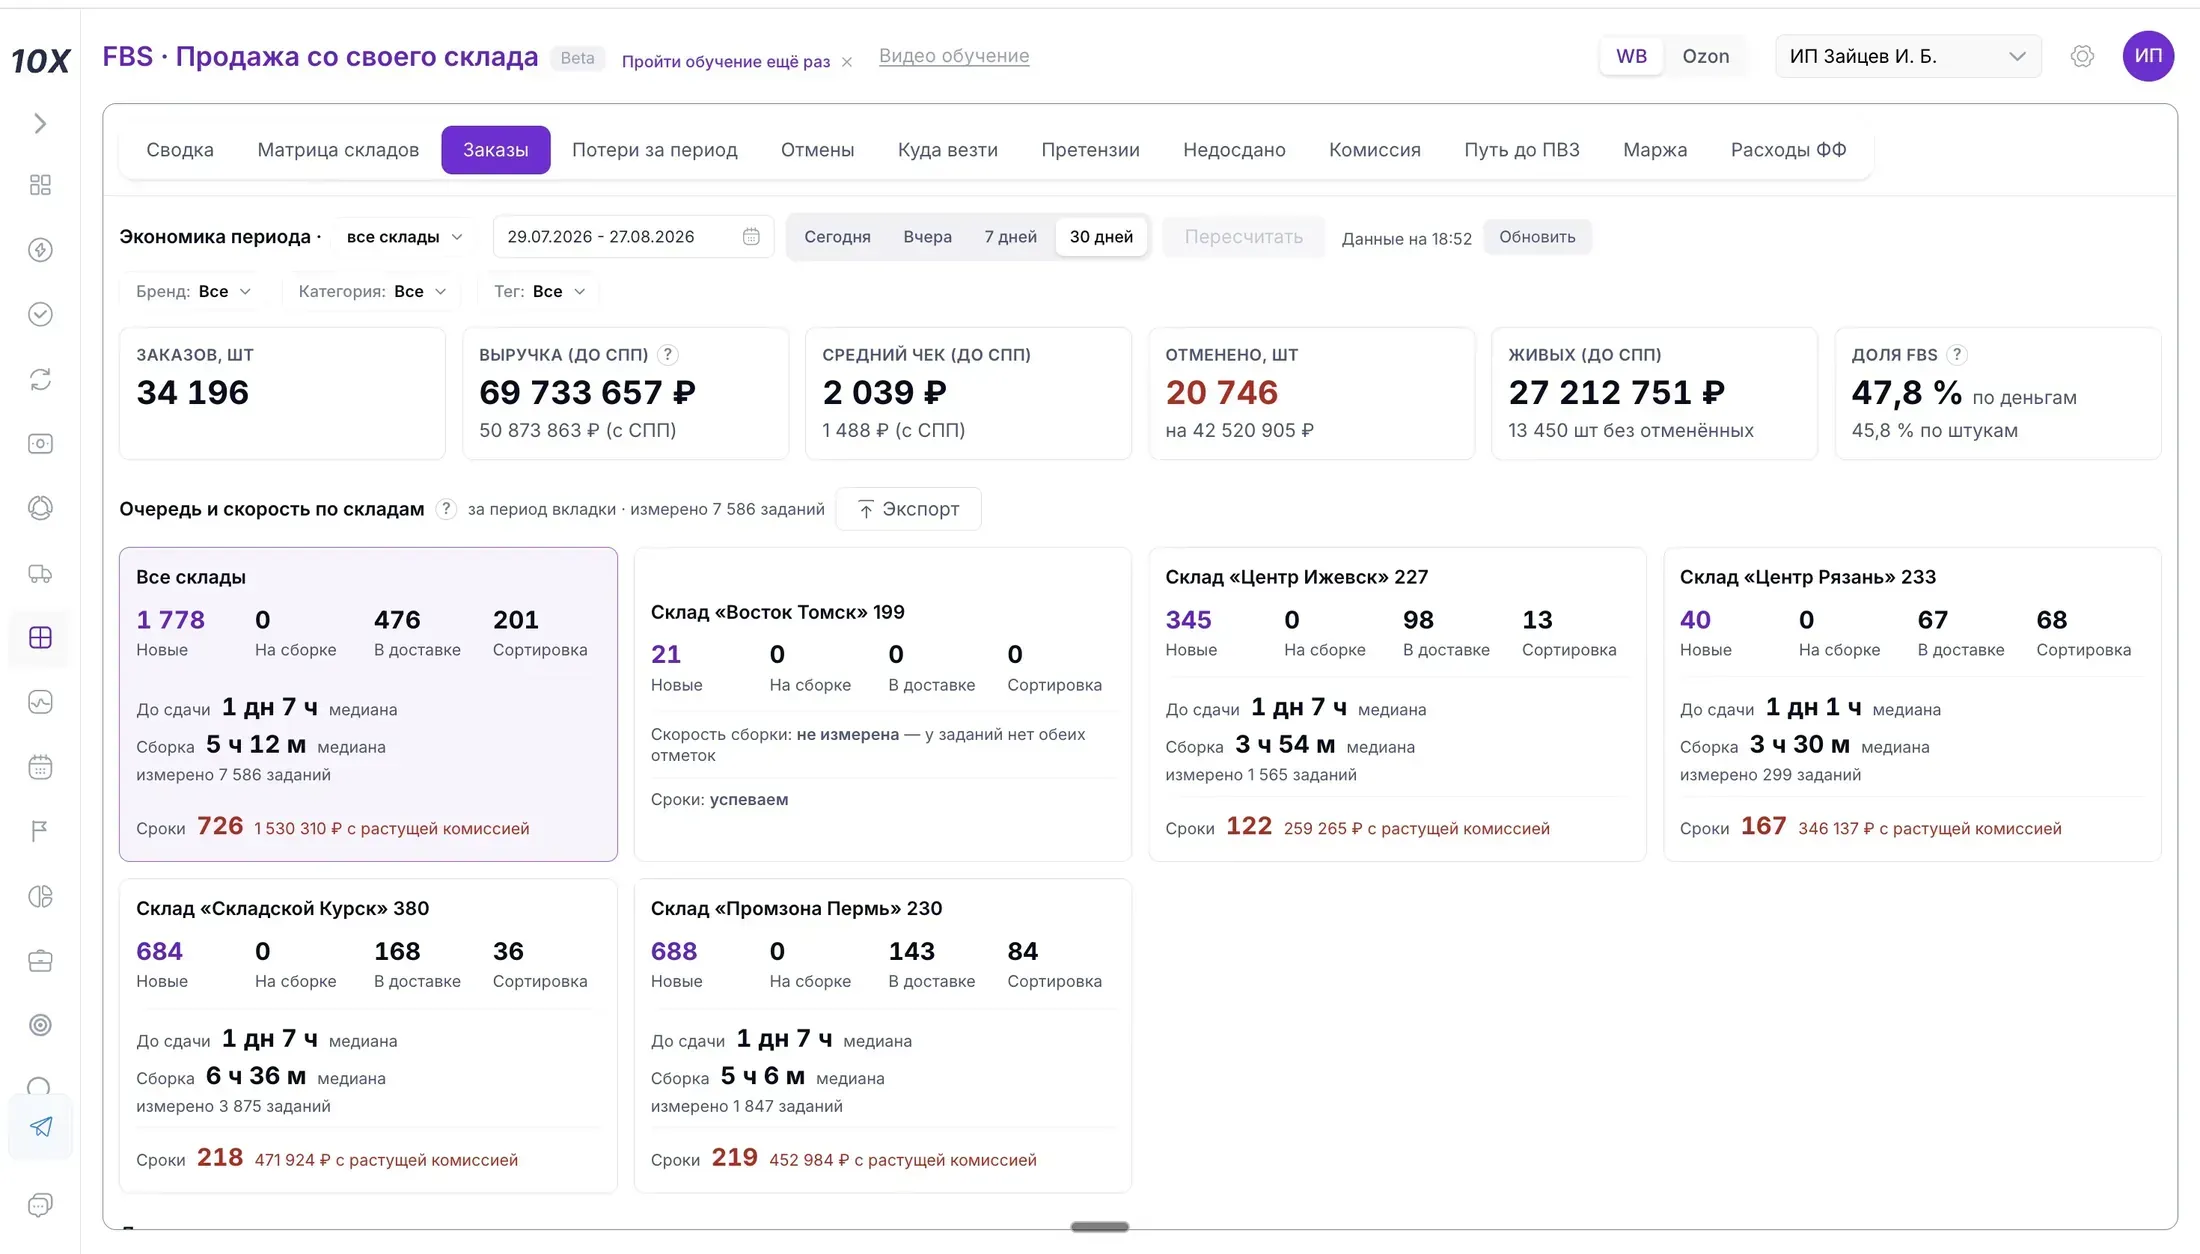Open the Видео обучение link
This screenshot has height=1254, width=2200.
[954, 56]
